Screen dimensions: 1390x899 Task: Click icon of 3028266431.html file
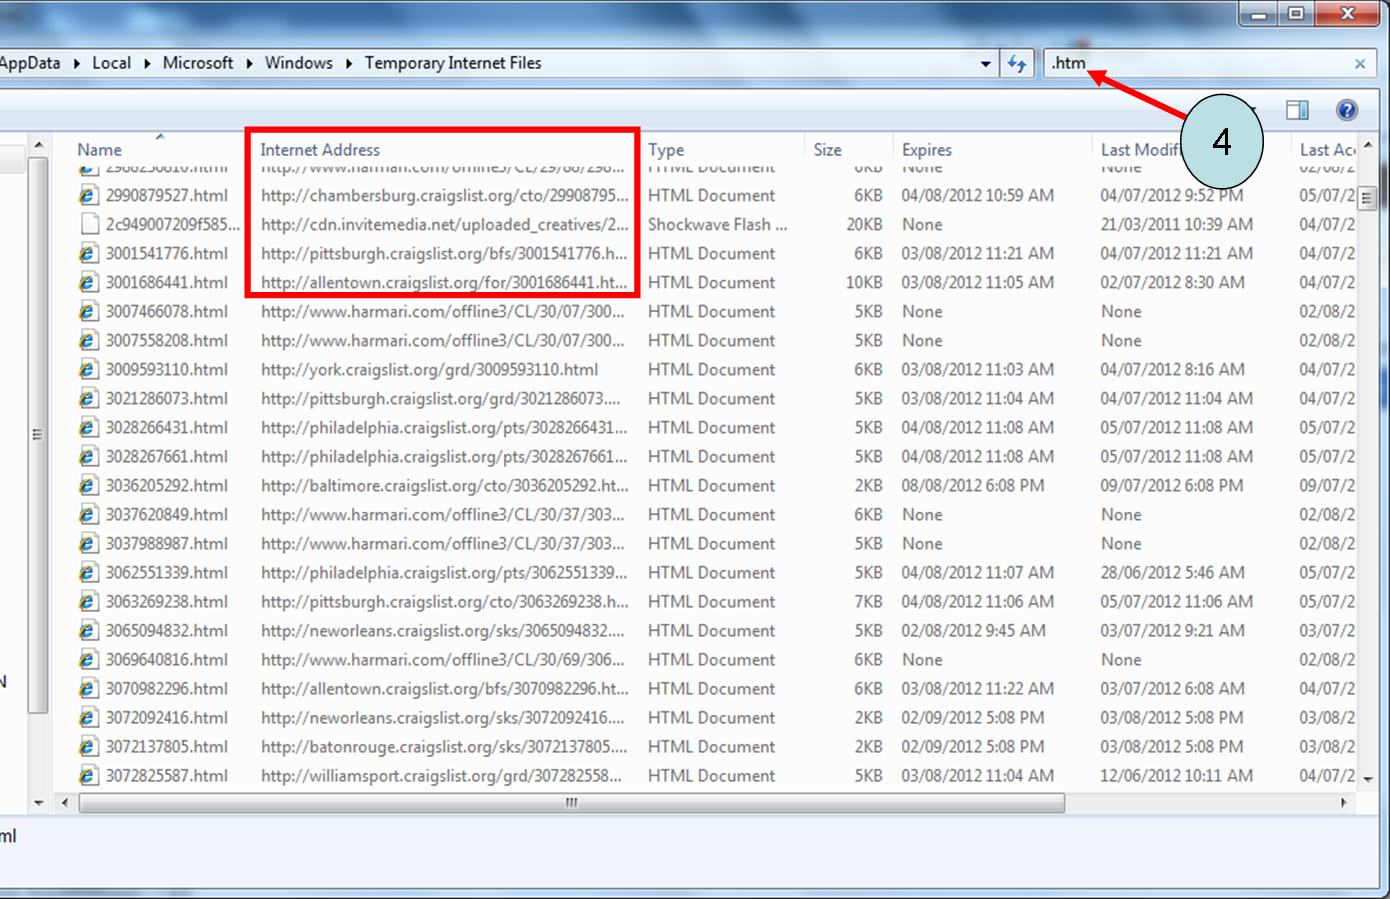point(88,428)
